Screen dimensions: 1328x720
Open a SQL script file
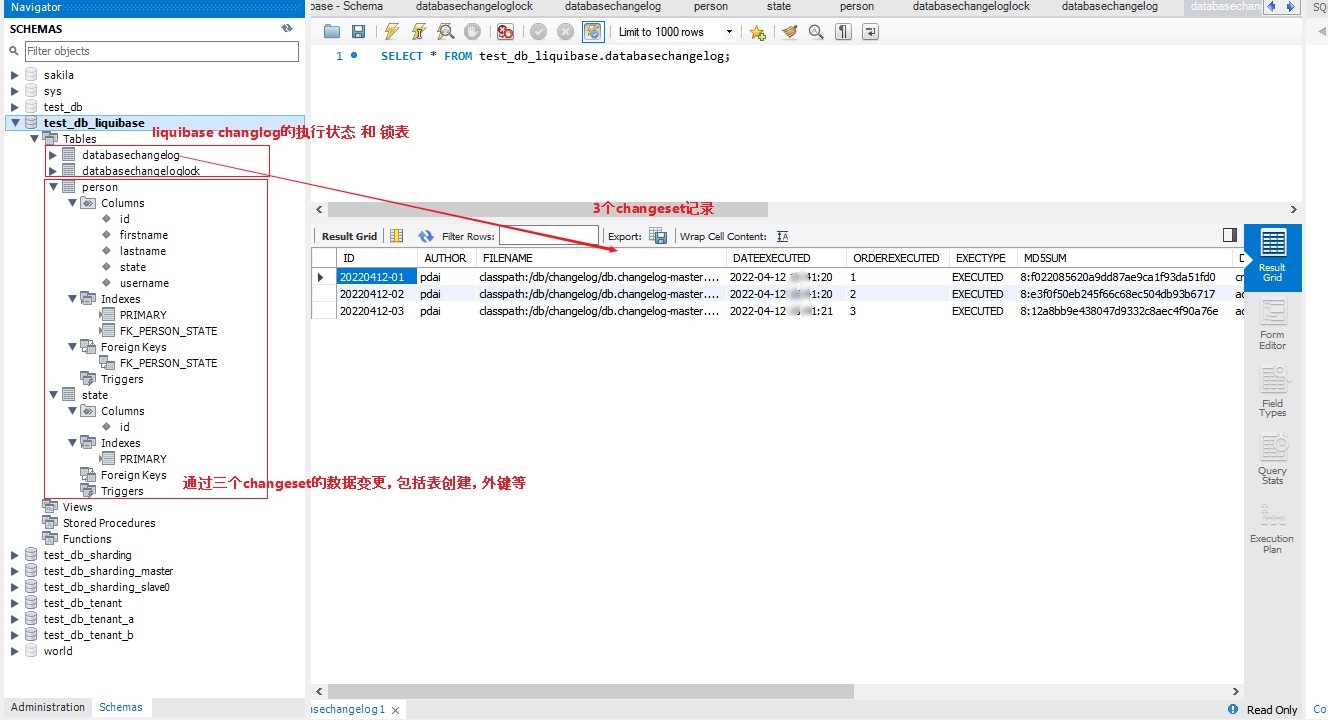(332, 31)
